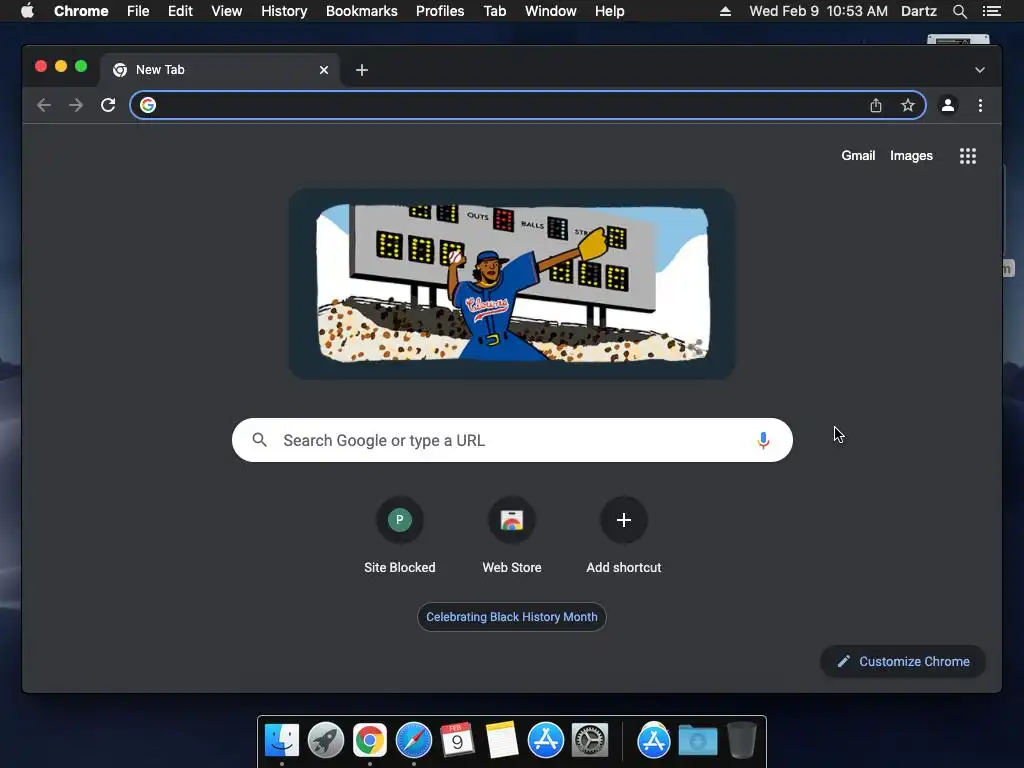Click the date and time in menu bar

click(818, 11)
